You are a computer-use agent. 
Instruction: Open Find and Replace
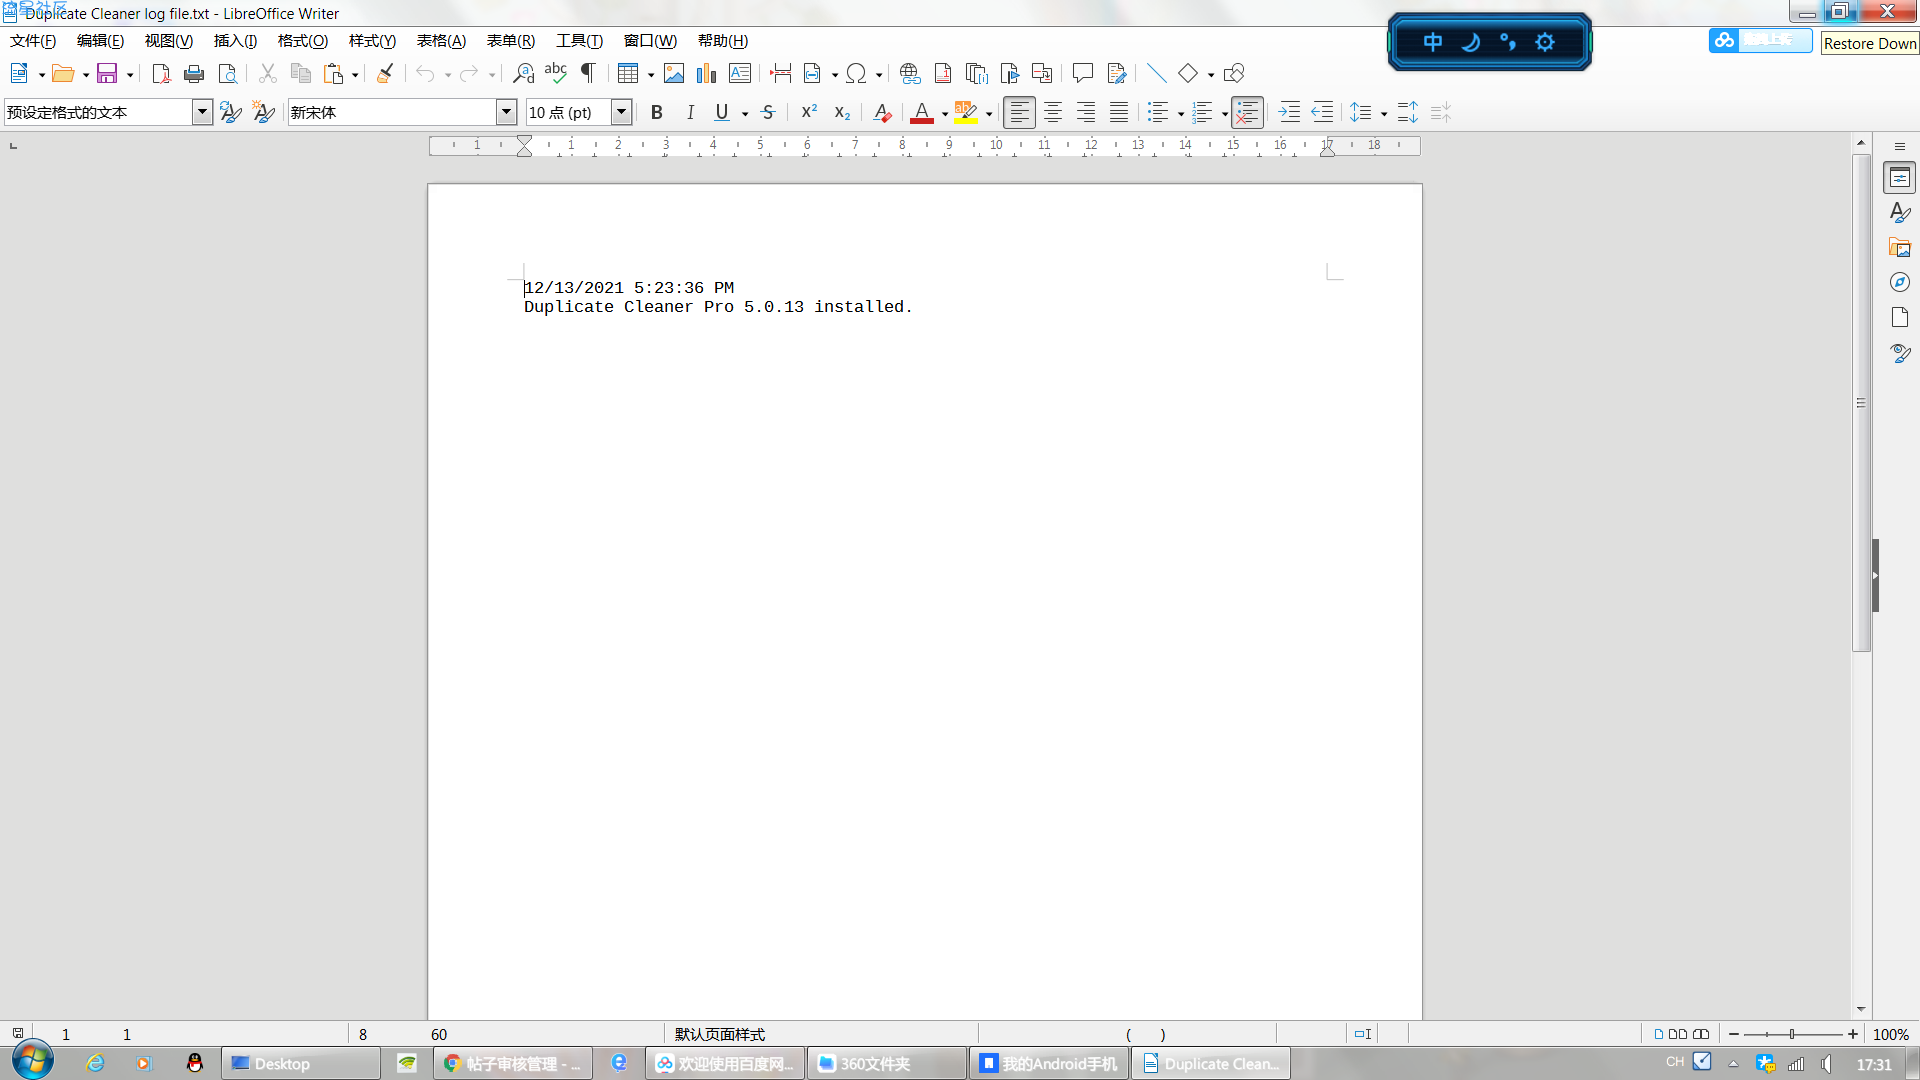point(523,73)
